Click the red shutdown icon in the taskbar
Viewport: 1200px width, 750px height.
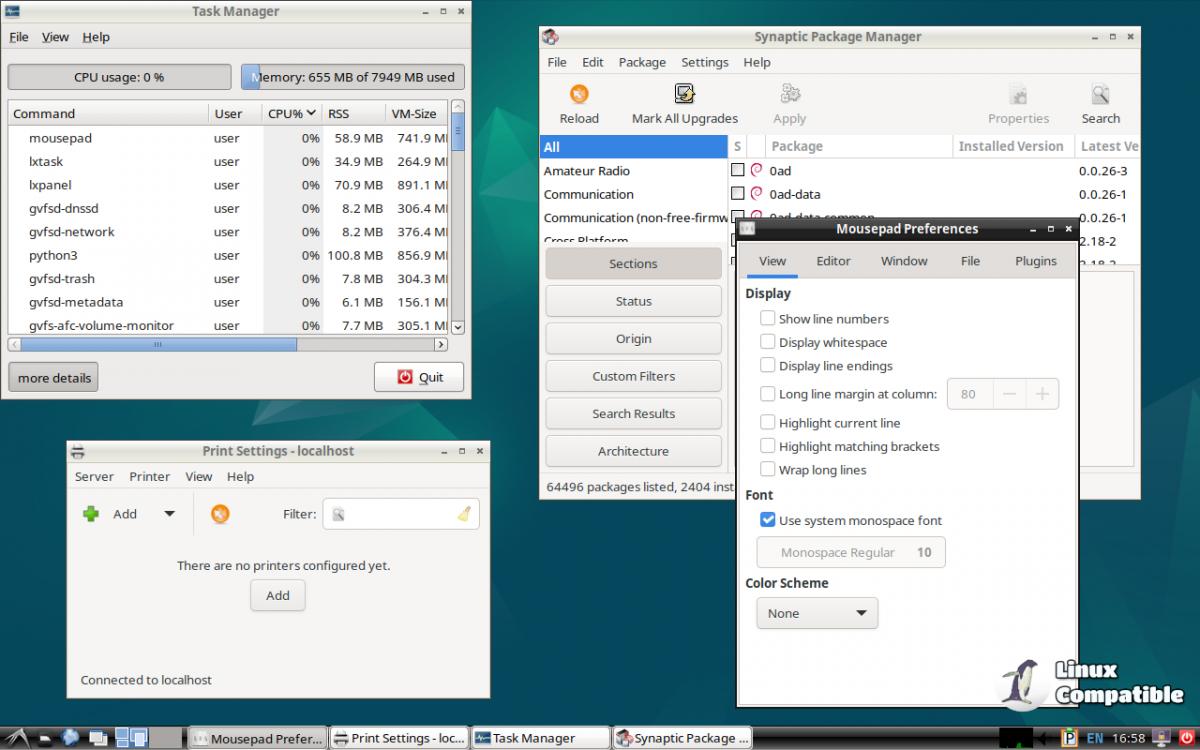tap(1185, 738)
